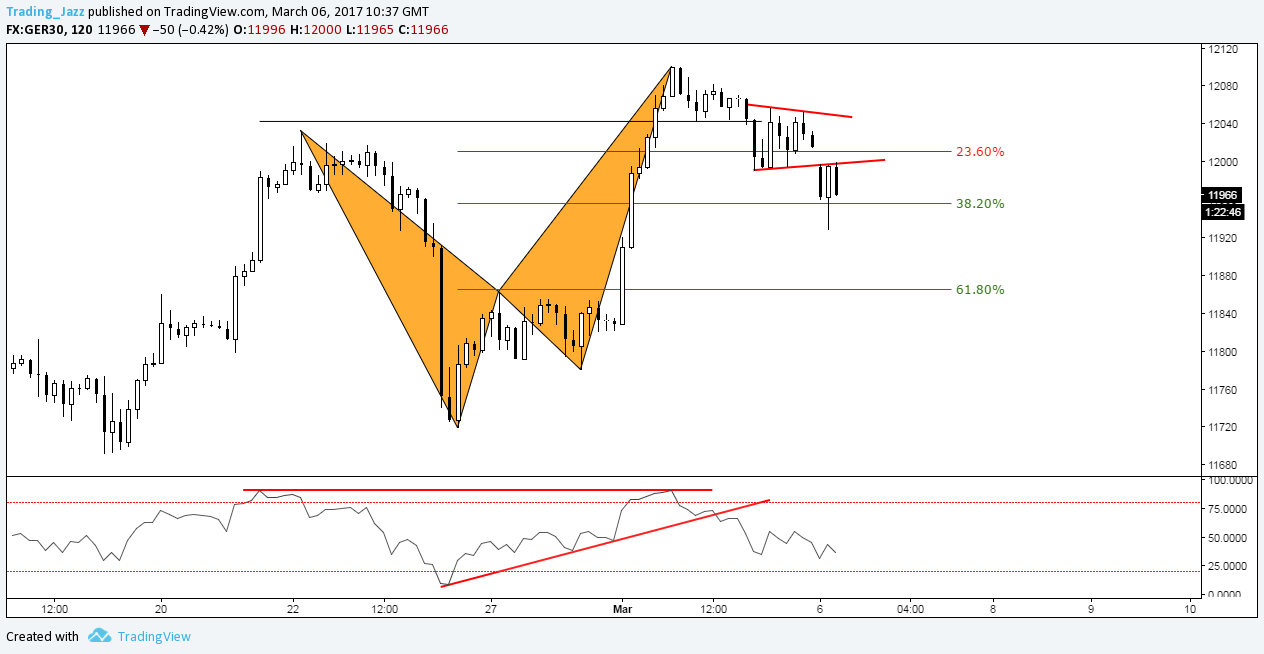
Task: Click the 11680 price axis label
Action: point(1224,465)
